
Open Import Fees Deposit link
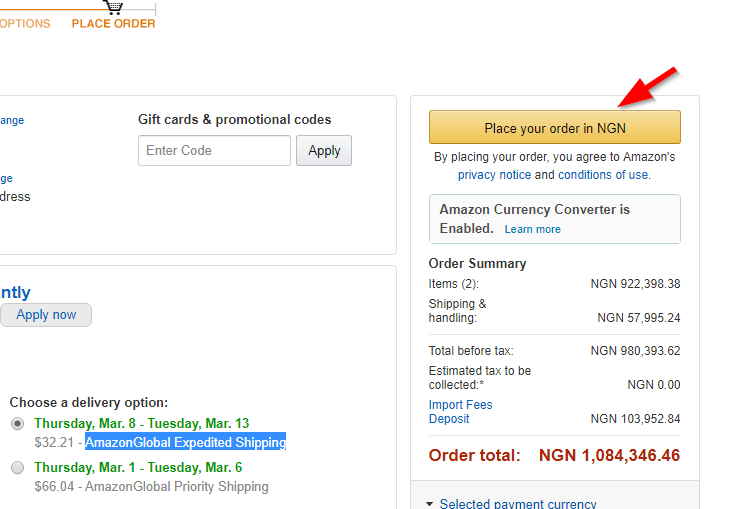pos(460,412)
